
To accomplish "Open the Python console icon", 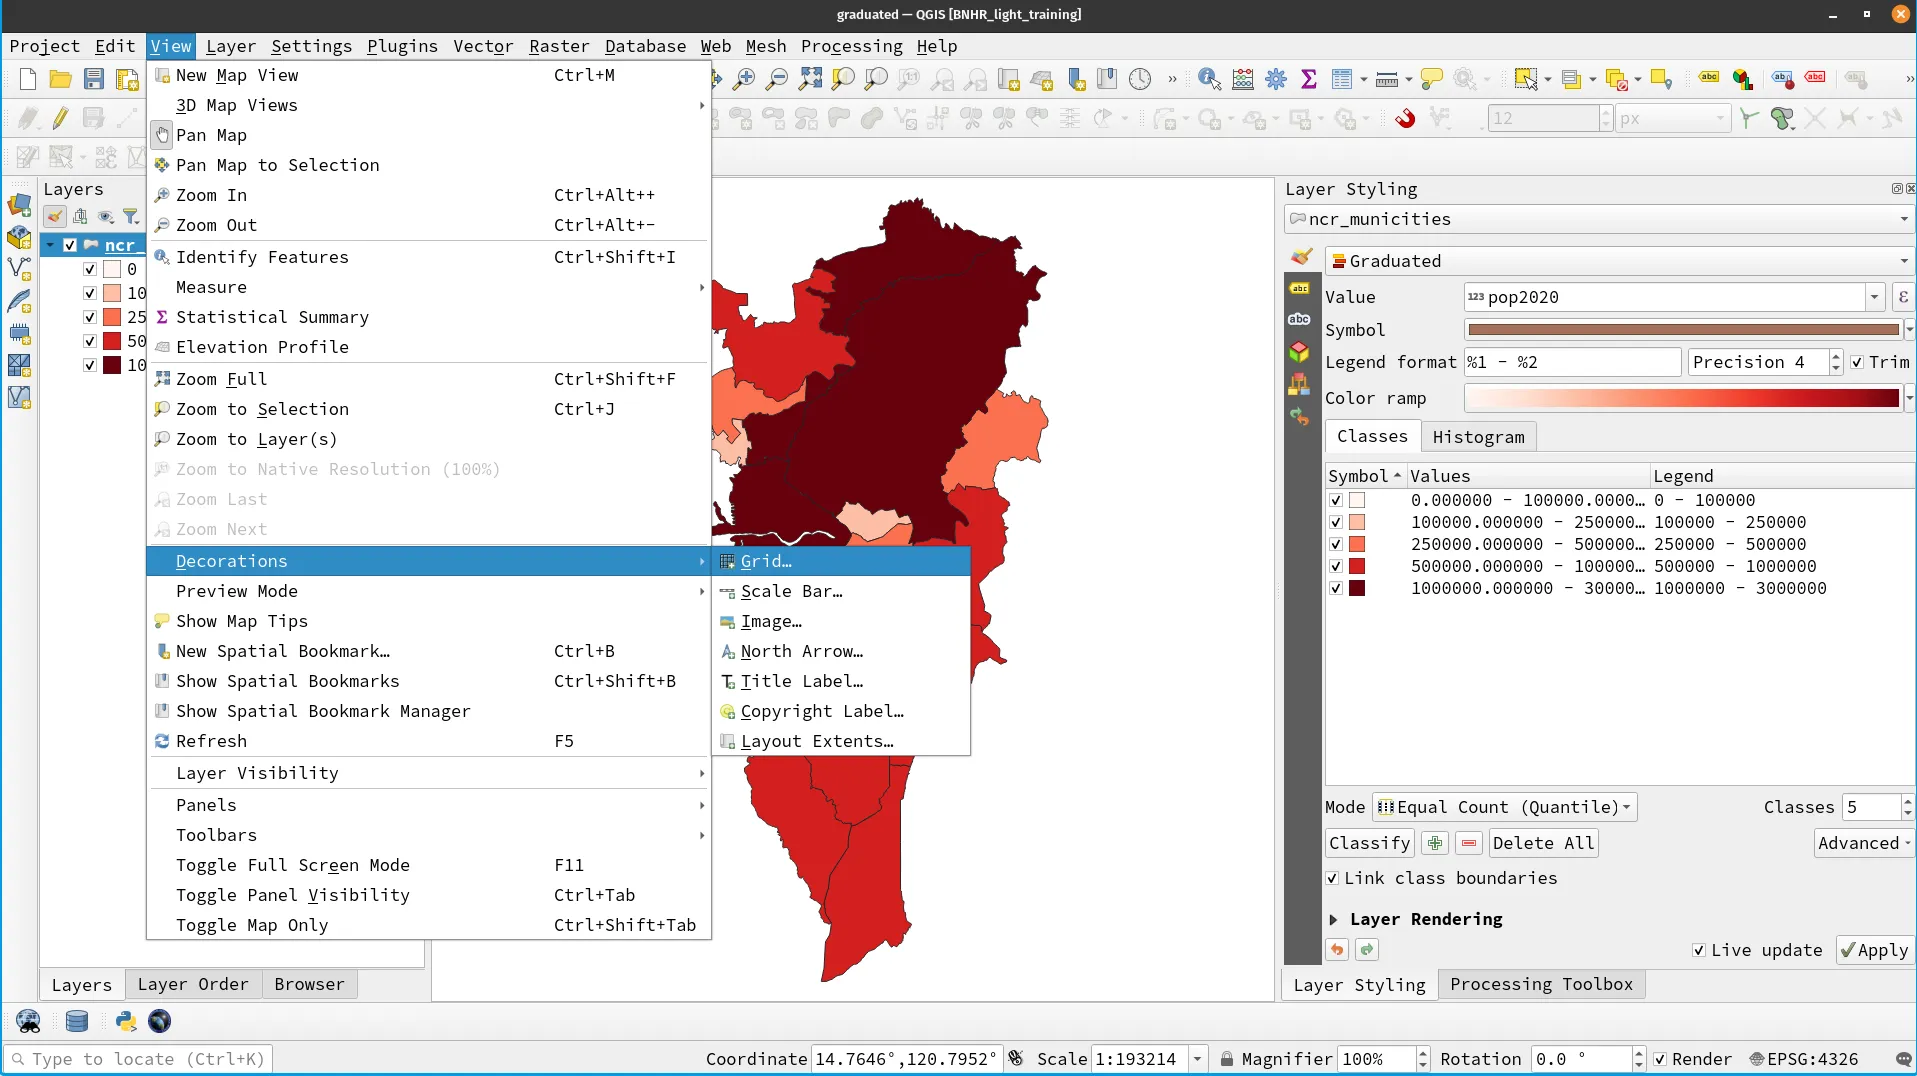I will (x=126, y=1021).
